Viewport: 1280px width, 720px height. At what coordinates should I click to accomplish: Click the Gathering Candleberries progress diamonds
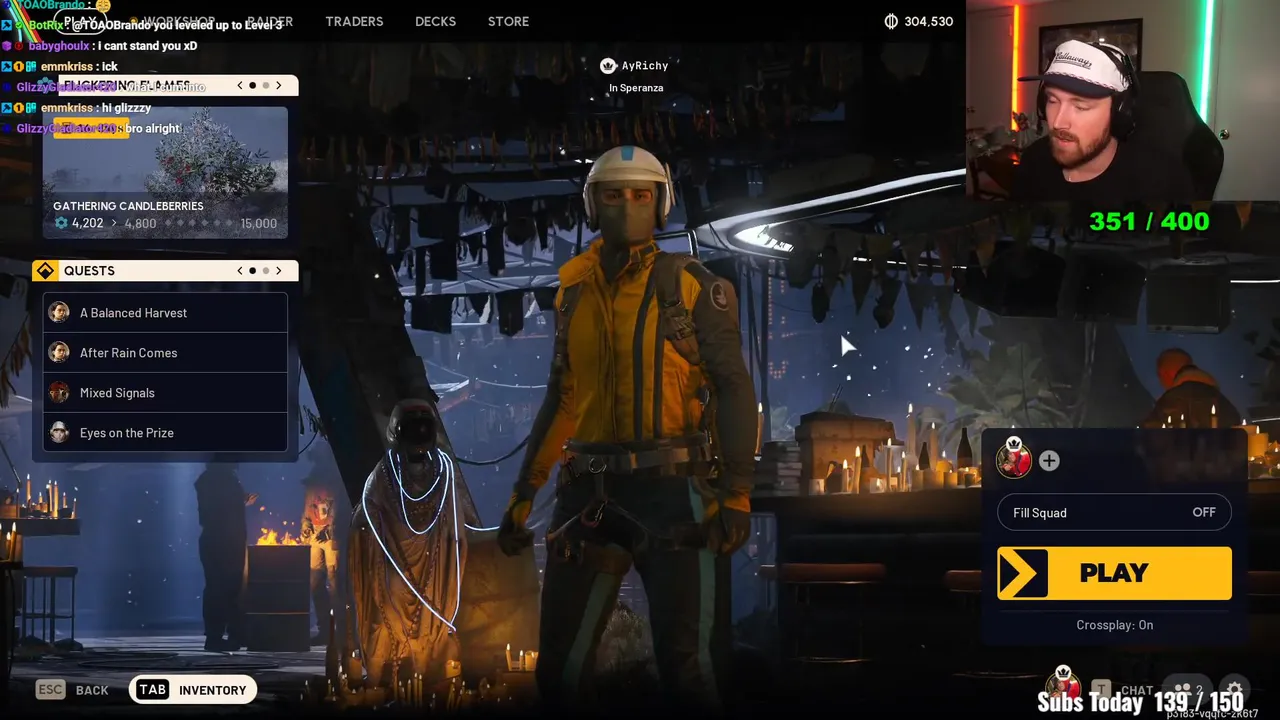click(197, 223)
